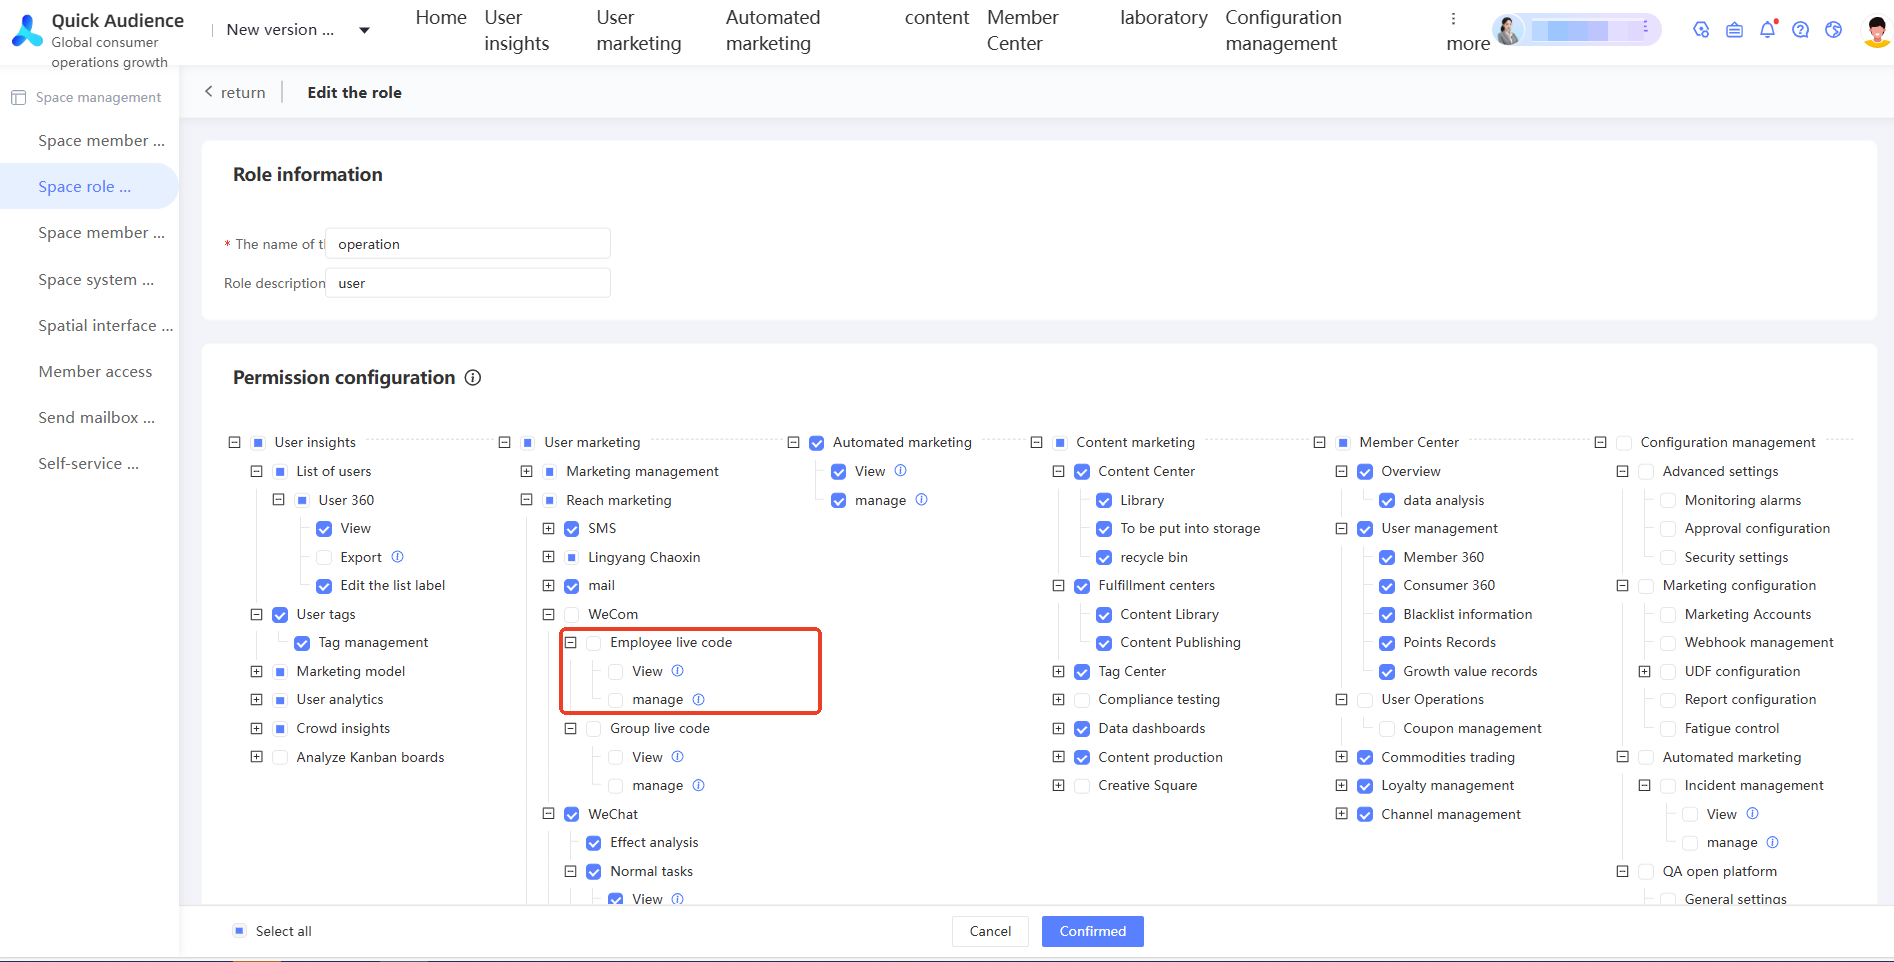The image size is (1894, 962).
Task: Click the Space management panel icon
Action: click(18, 97)
